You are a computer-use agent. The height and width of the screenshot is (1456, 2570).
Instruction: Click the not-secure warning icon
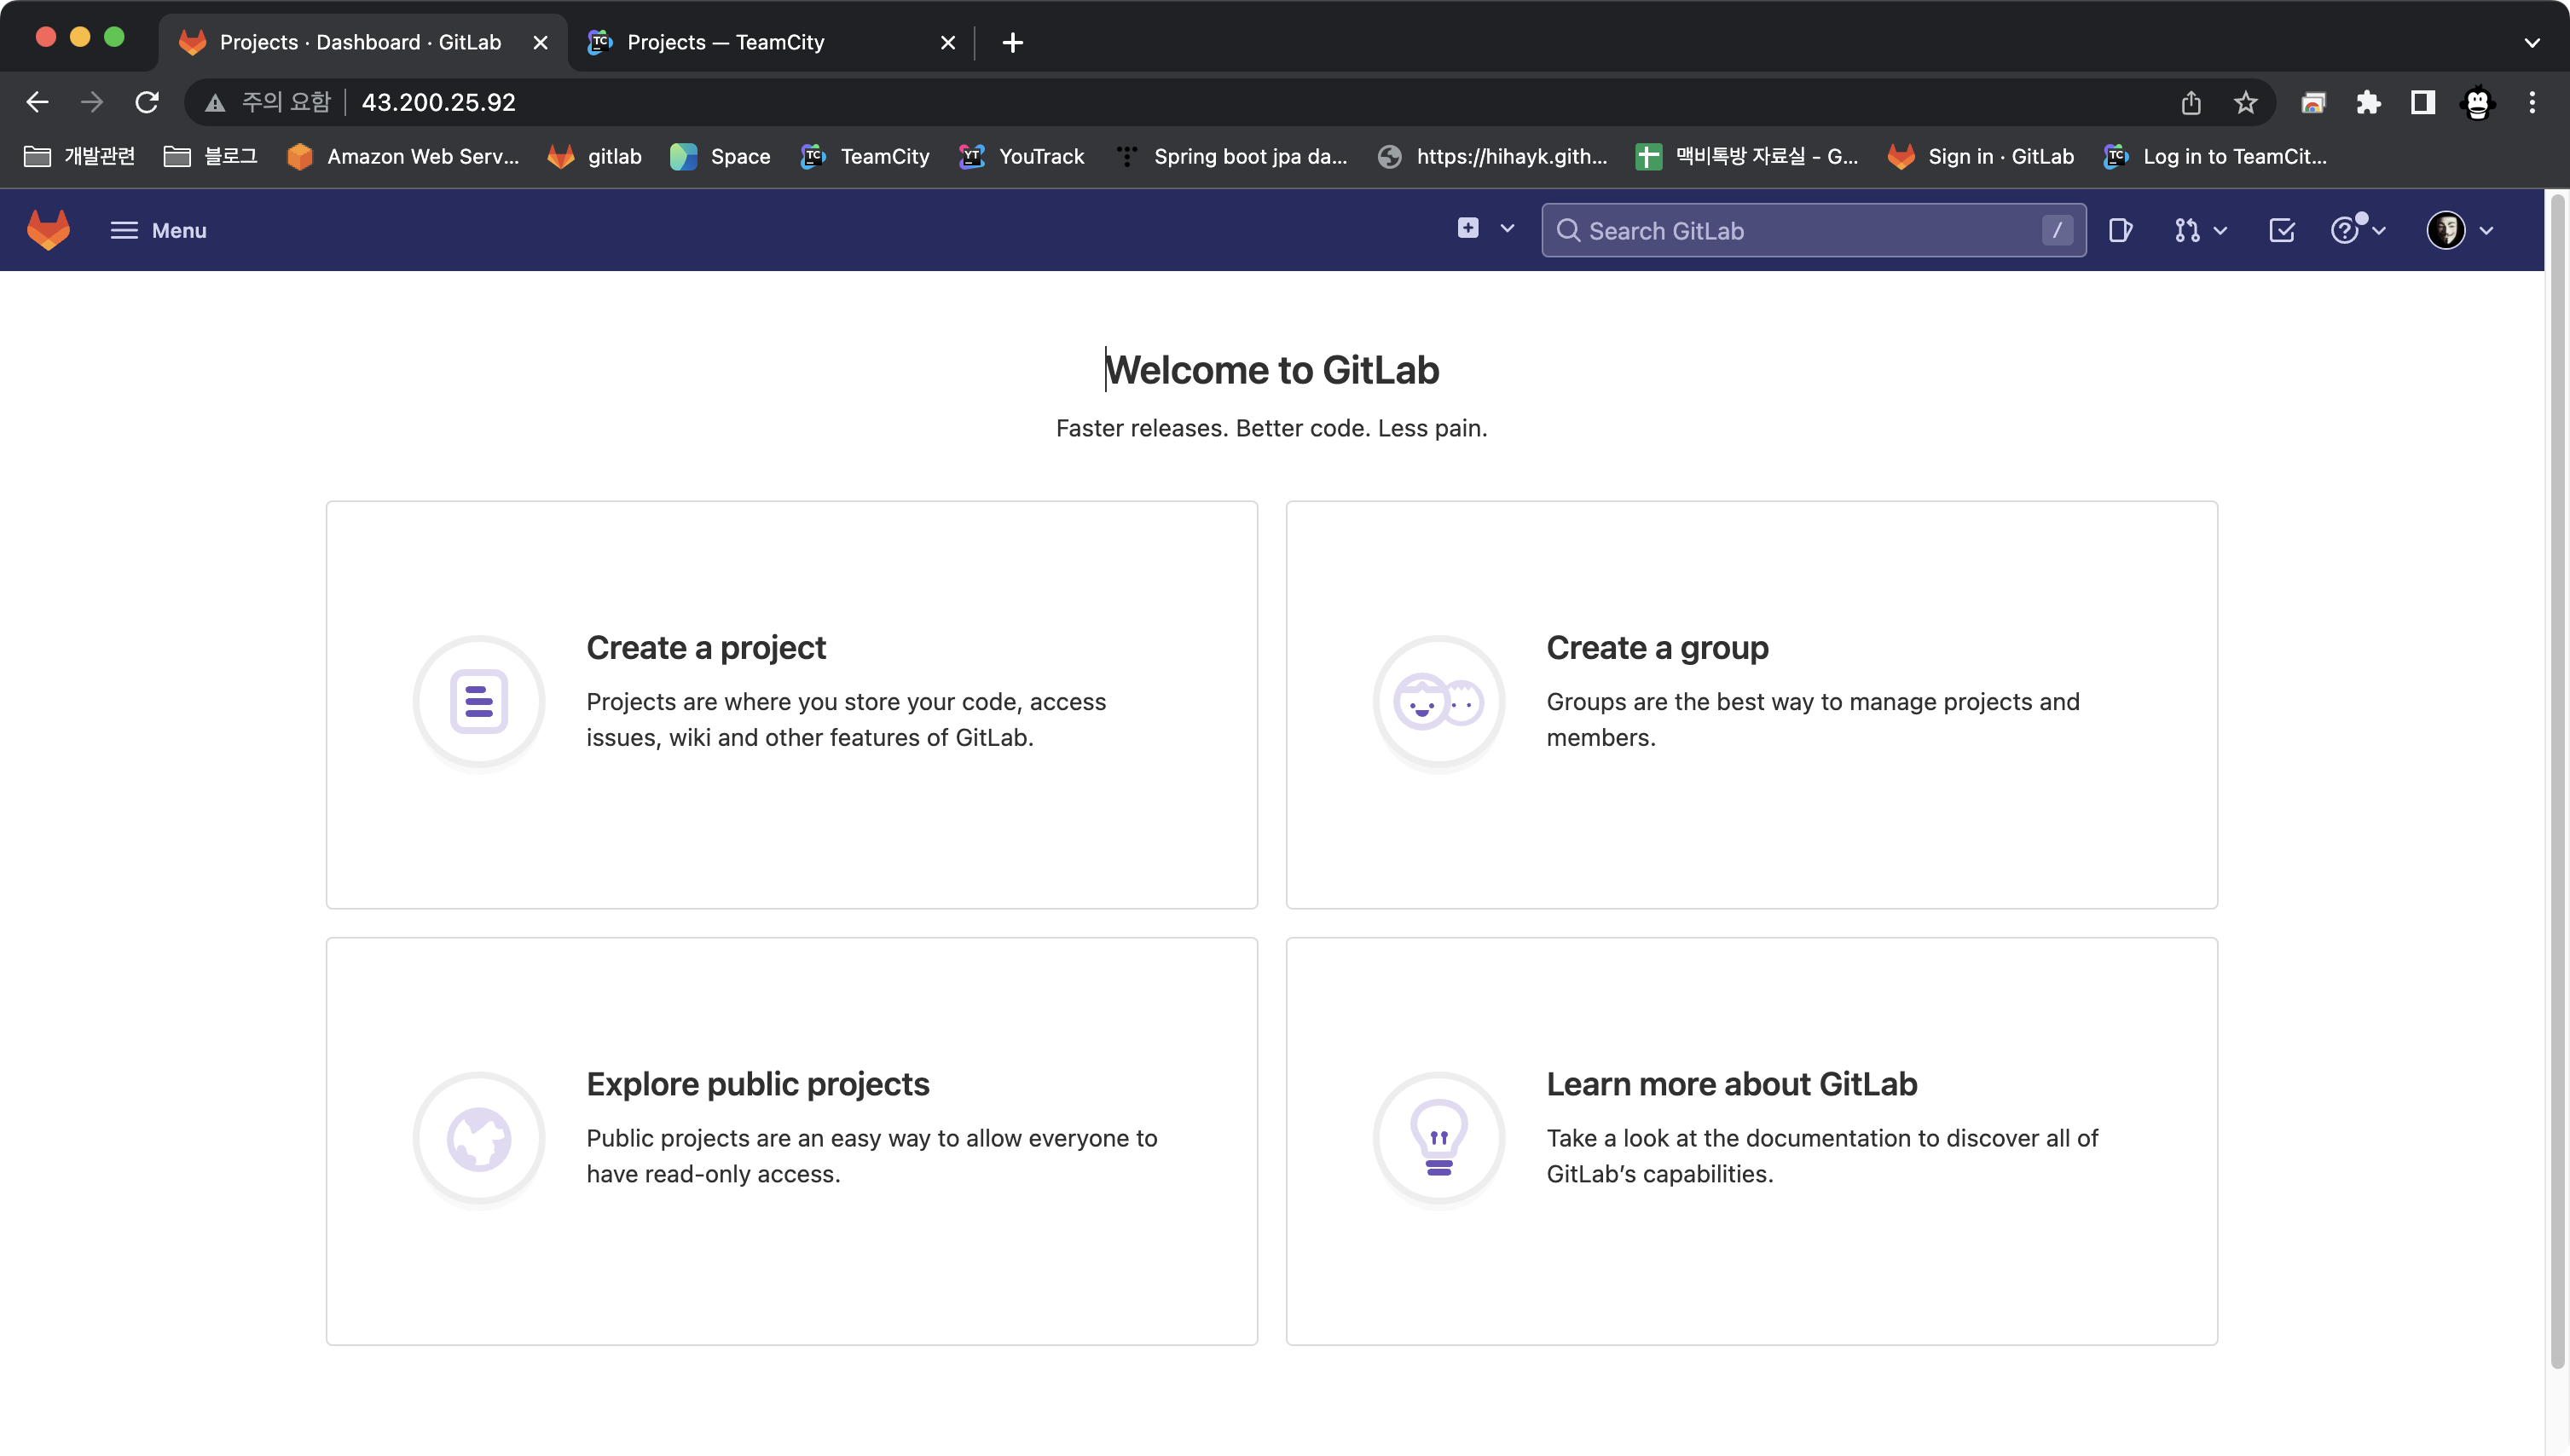click(x=215, y=102)
